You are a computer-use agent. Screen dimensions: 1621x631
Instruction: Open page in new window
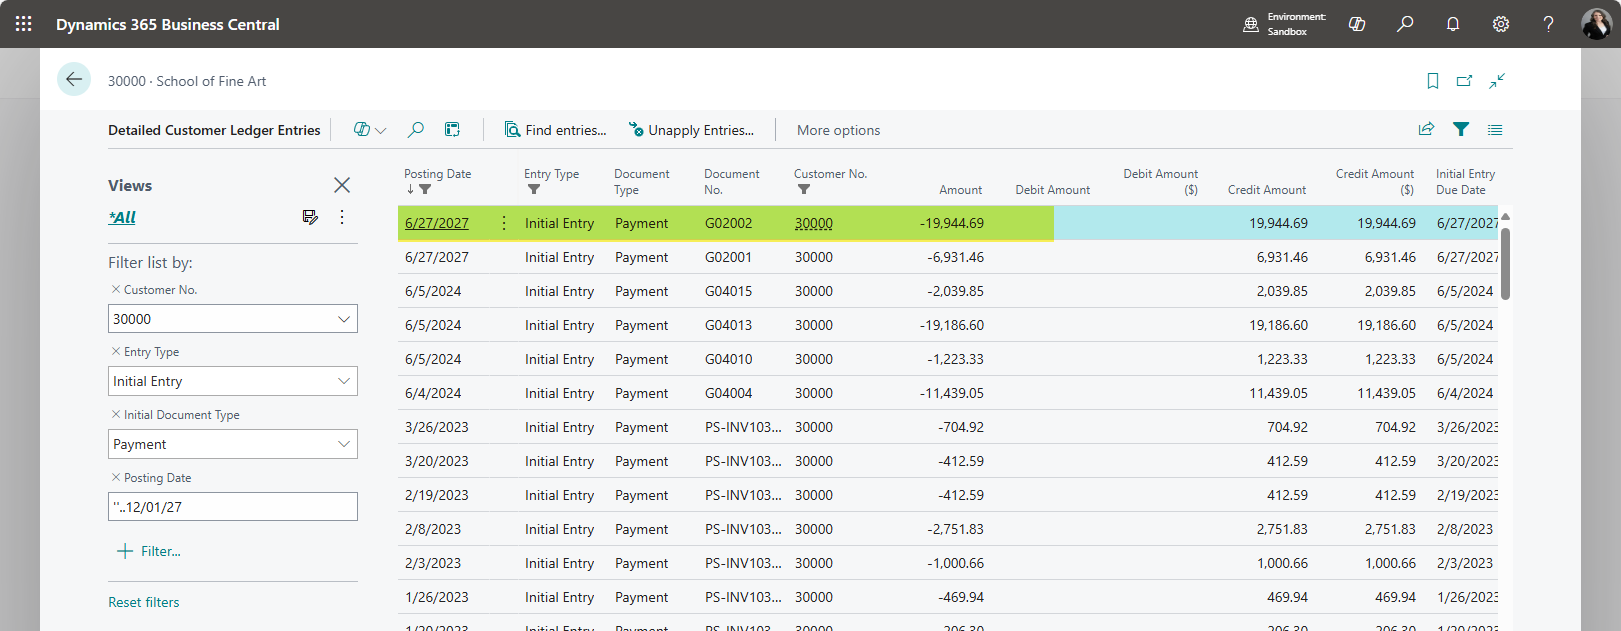tap(1465, 81)
